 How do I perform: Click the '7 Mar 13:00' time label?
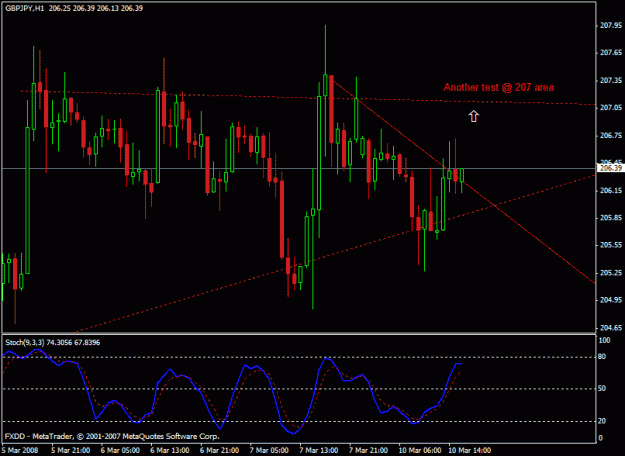320,450
